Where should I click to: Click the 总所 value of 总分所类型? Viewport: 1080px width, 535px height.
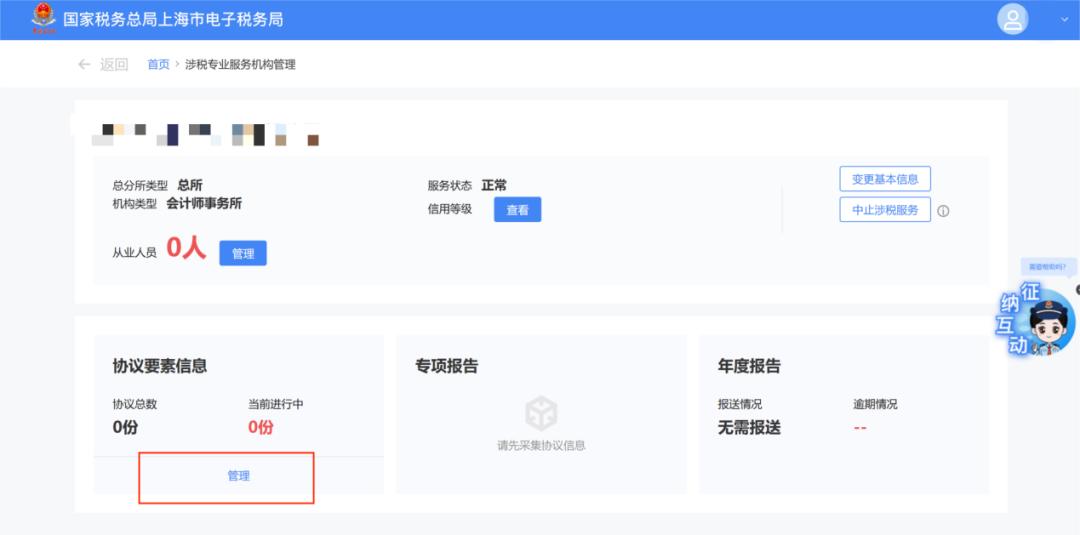coord(190,185)
